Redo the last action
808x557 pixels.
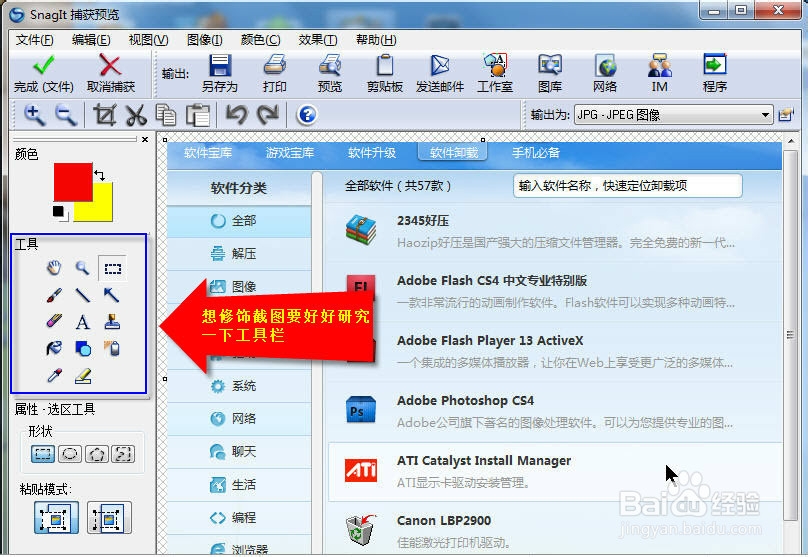[x=268, y=114]
